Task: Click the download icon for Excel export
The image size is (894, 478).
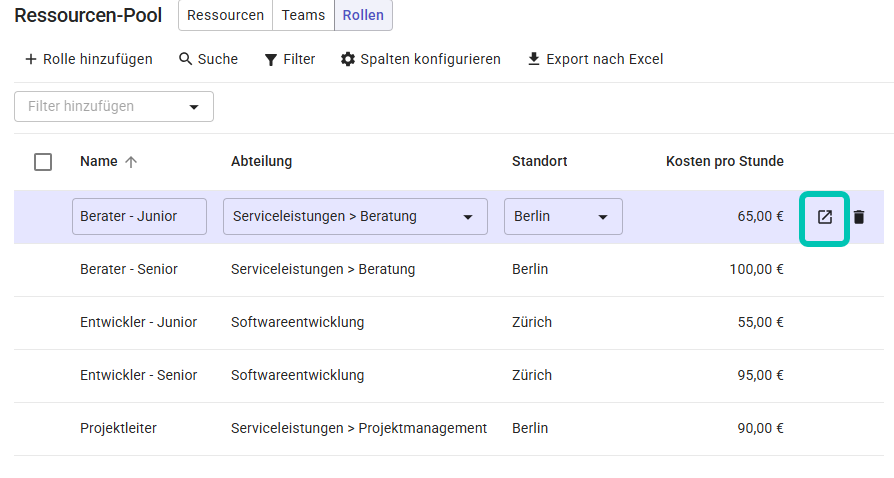Action: coord(534,59)
